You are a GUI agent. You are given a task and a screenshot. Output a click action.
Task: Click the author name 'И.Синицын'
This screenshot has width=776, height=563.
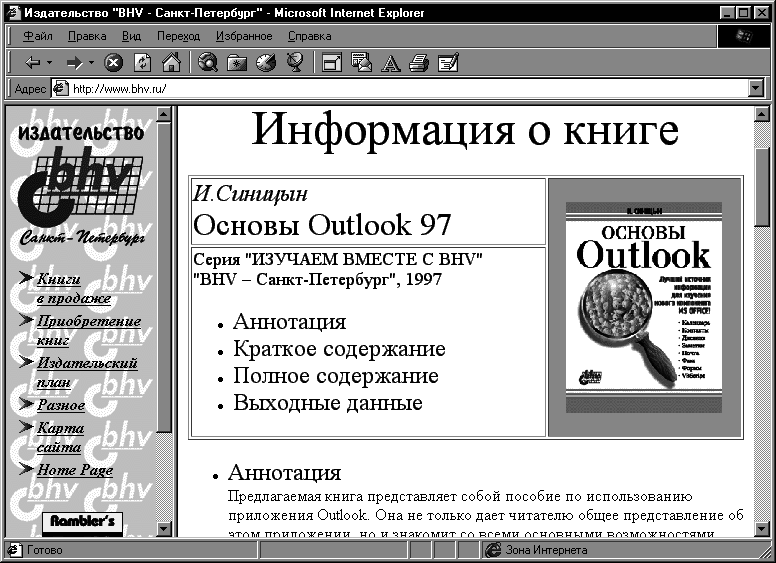[x=250, y=194]
